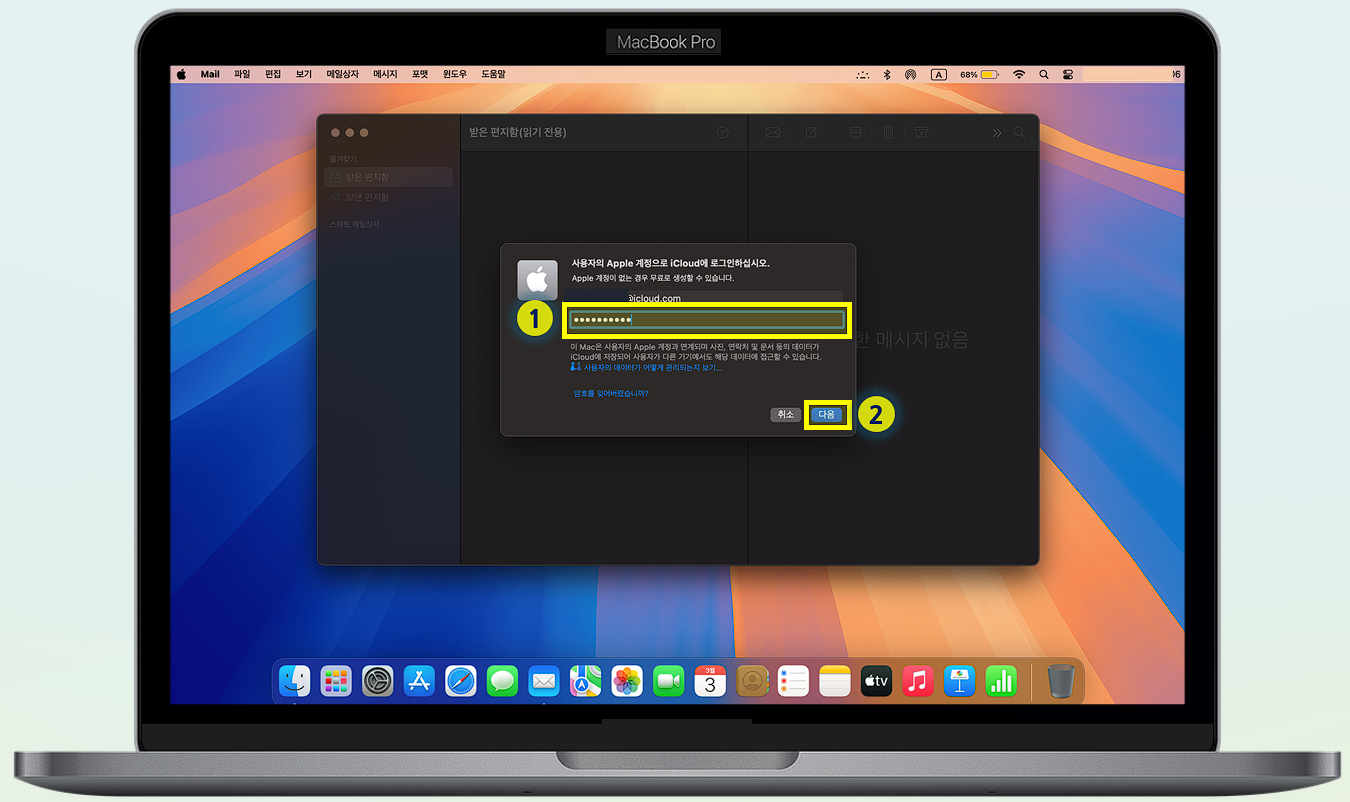Image resolution: width=1350 pixels, height=802 pixels.
Task: Launch Safari from the Dock
Action: click(x=461, y=681)
